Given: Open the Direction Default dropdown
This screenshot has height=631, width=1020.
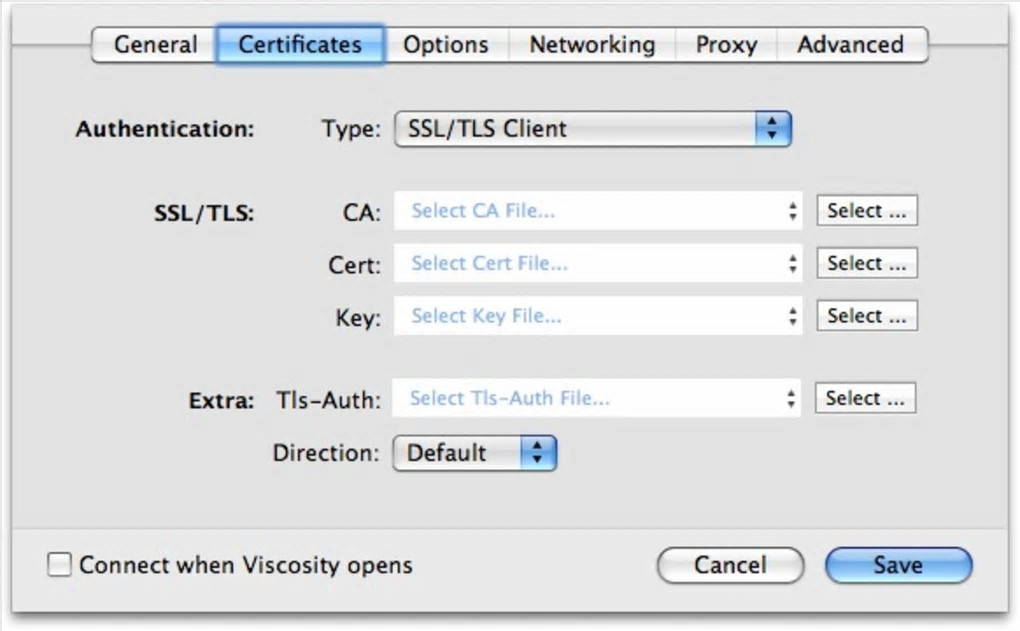Looking at the screenshot, I should point(474,453).
